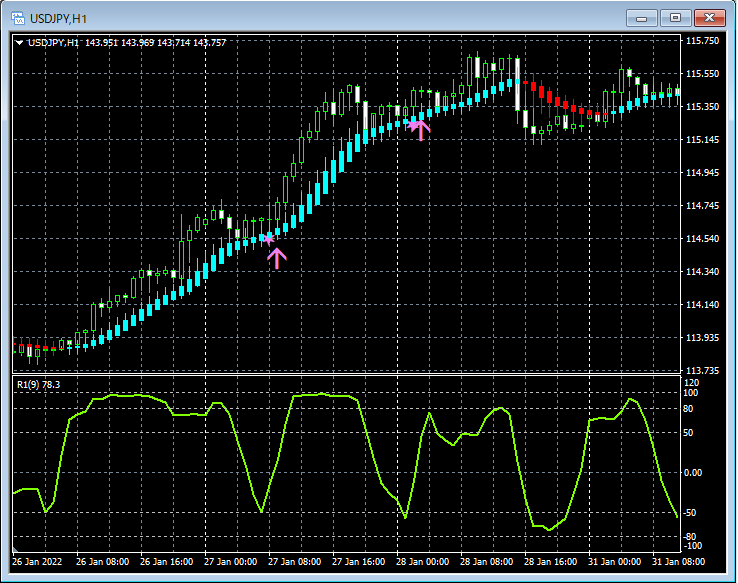Click the USDJPY,H1 window title text
This screenshot has width=738, height=583.
pyautogui.click(x=58, y=19)
